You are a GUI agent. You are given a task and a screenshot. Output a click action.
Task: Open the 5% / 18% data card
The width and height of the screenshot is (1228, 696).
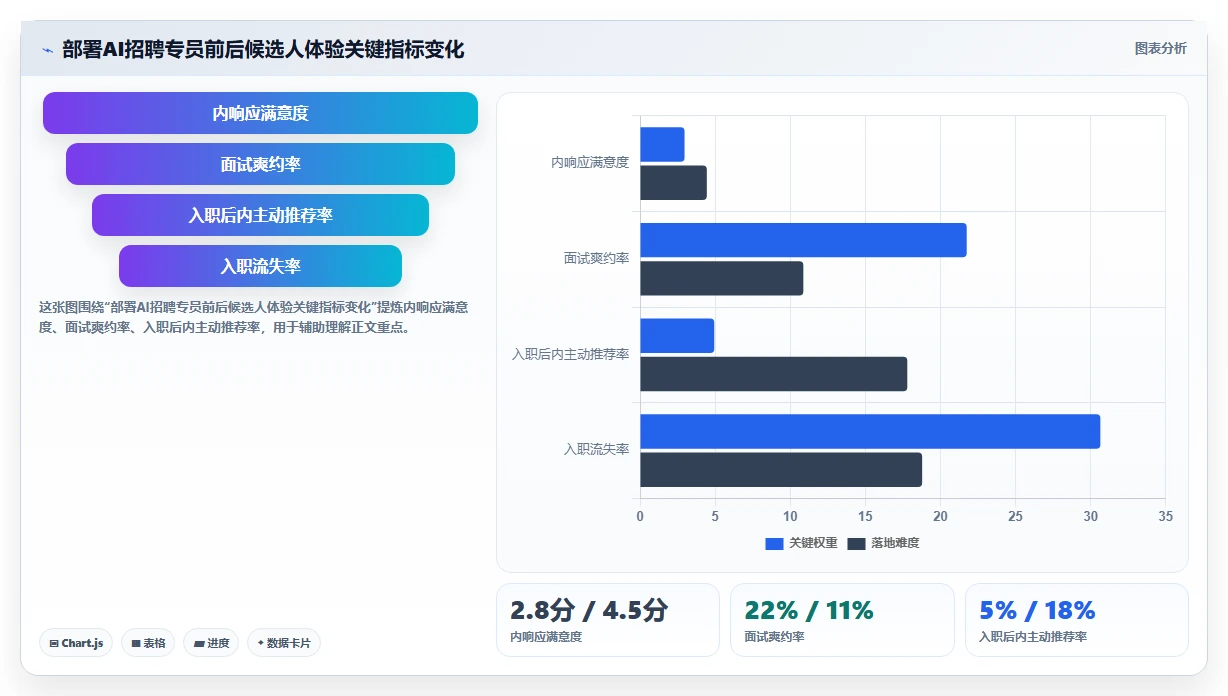coord(1077,620)
